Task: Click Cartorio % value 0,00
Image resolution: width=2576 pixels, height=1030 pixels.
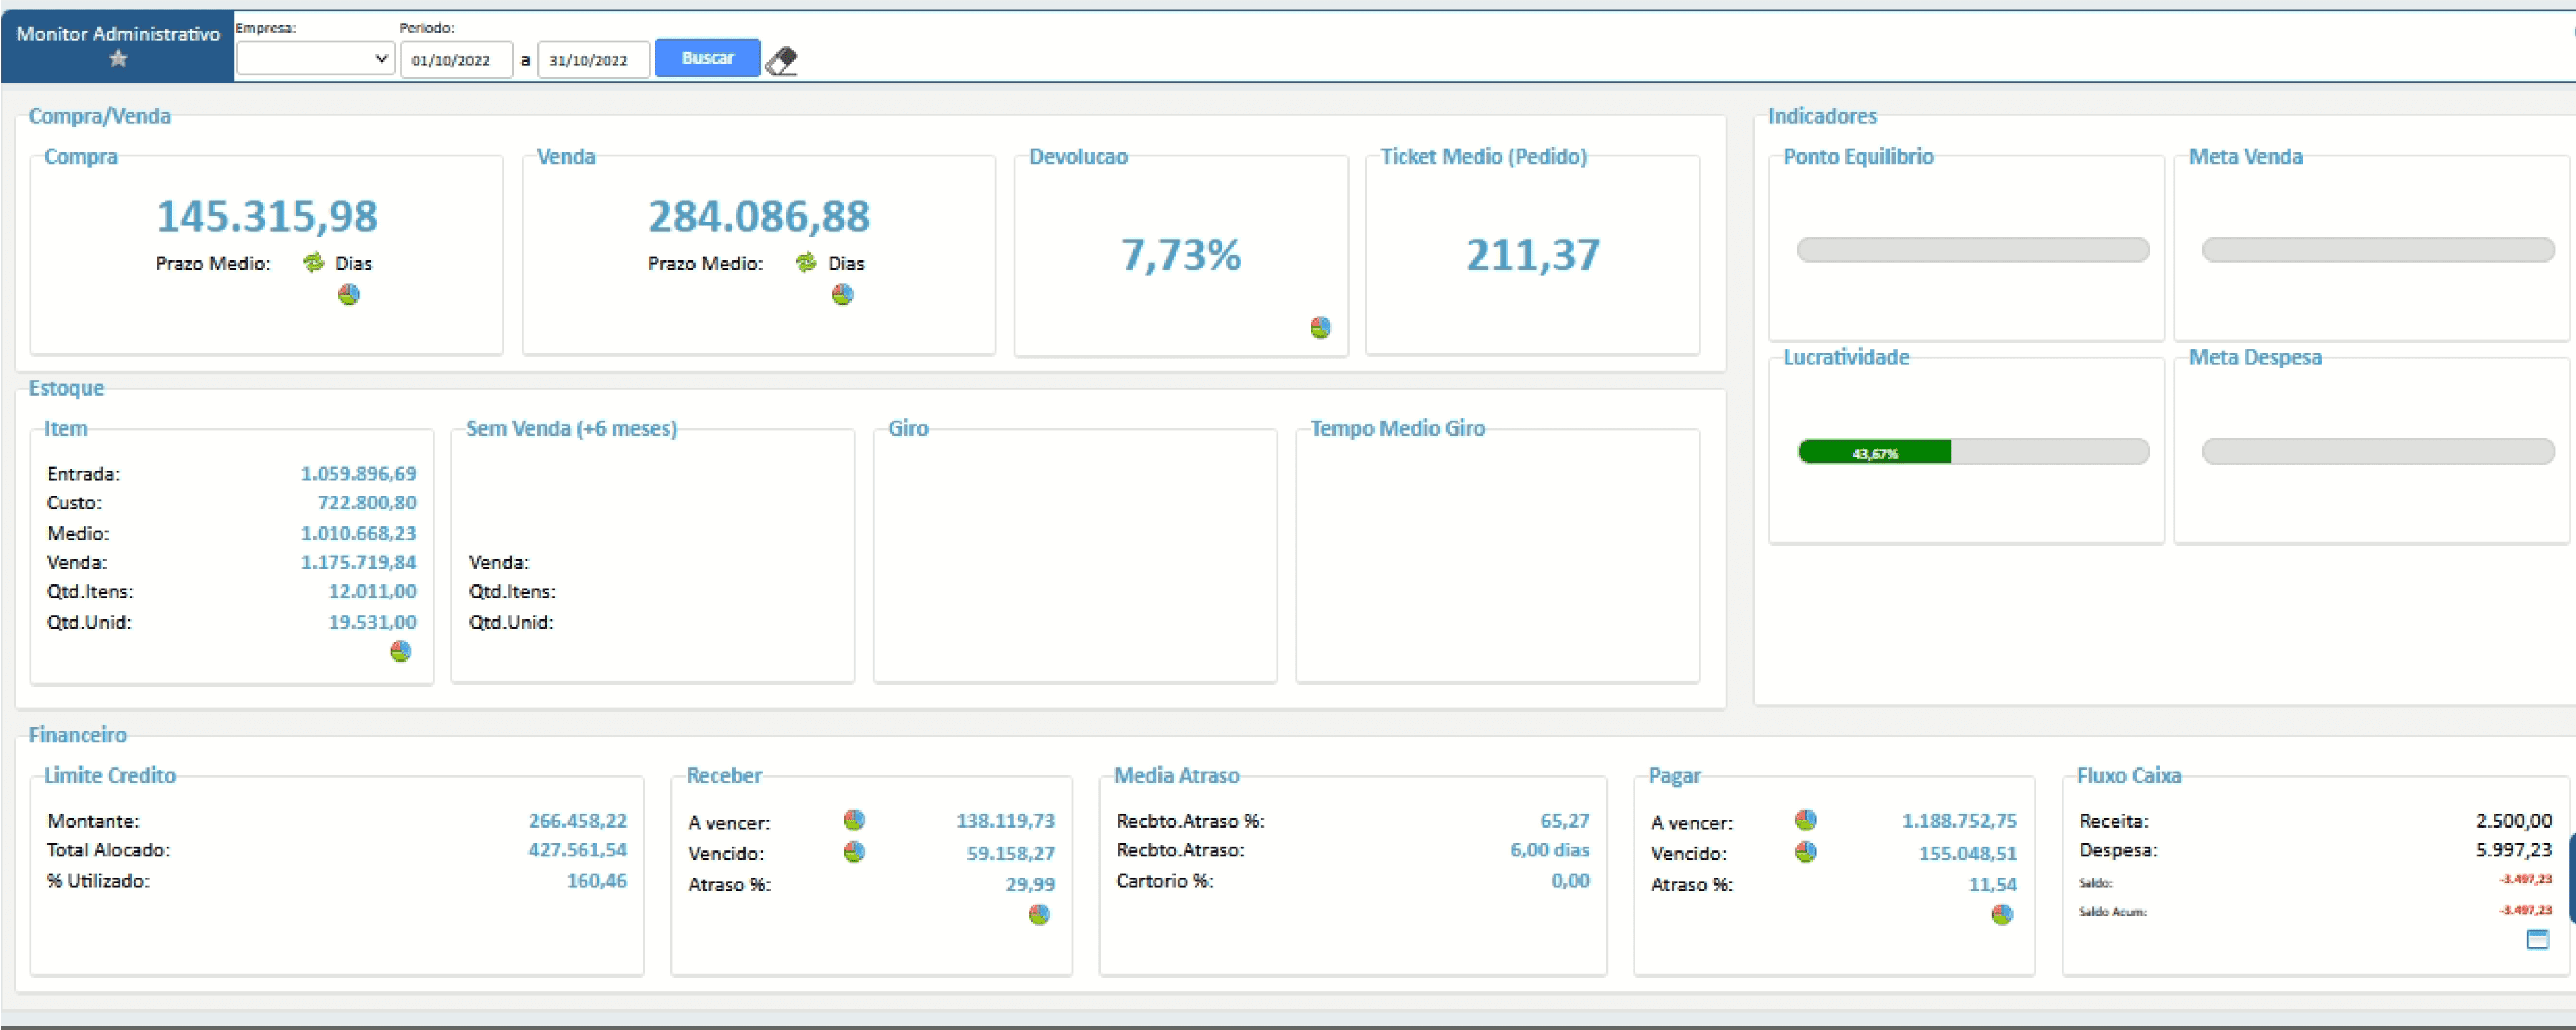Action: pyautogui.click(x=1570, y=880)
